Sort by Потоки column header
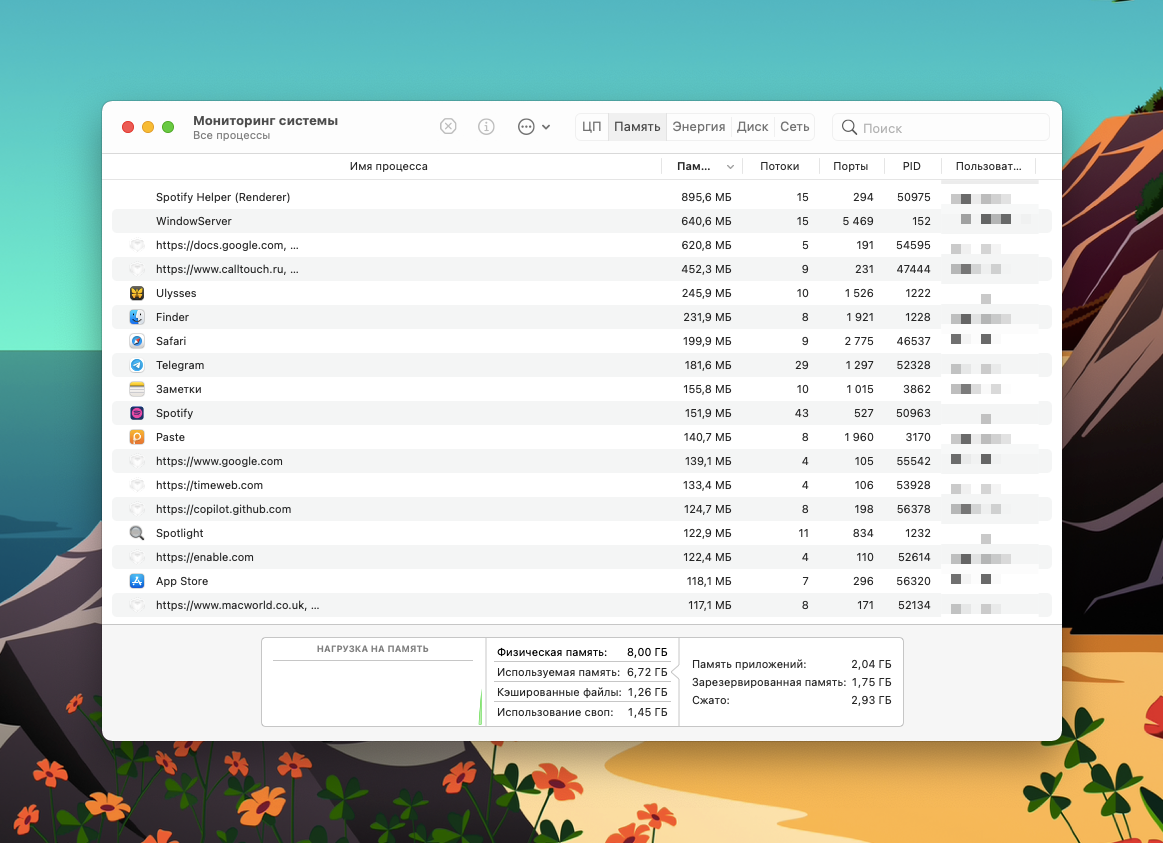Viewport: 1163px width, 843px height. point(780,166)
